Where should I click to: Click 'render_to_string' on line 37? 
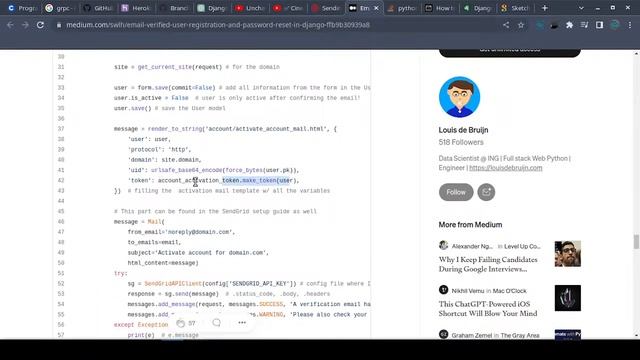[x=175, y=129]
